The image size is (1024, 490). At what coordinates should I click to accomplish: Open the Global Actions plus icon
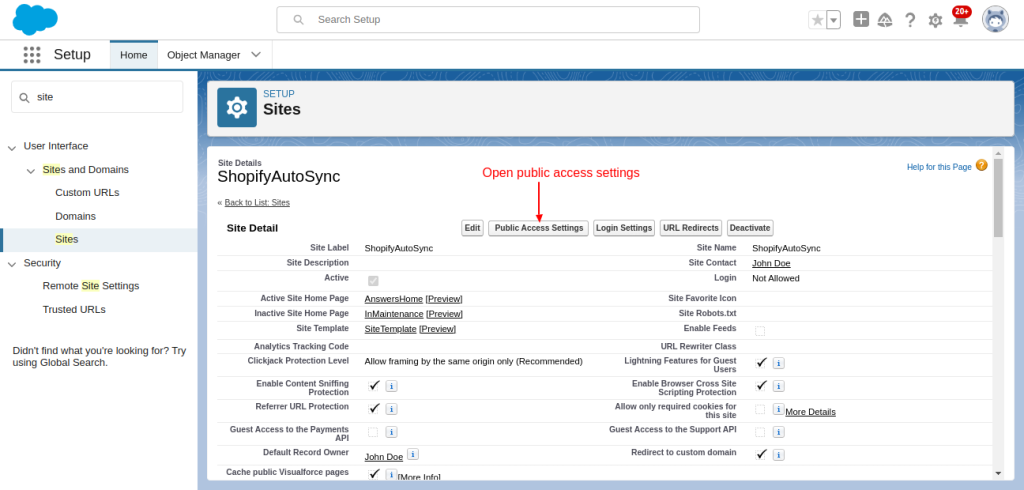pyautogui.click(x=861, y=20)
